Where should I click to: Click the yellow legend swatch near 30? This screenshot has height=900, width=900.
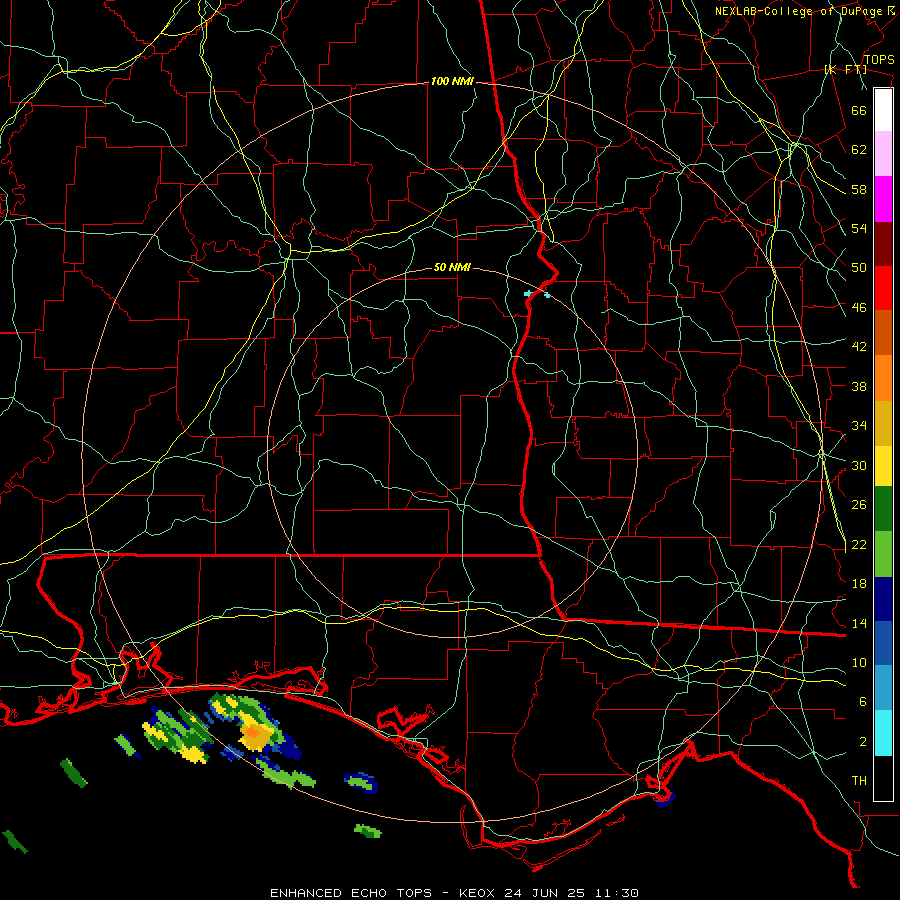click(x=883, y=466)
